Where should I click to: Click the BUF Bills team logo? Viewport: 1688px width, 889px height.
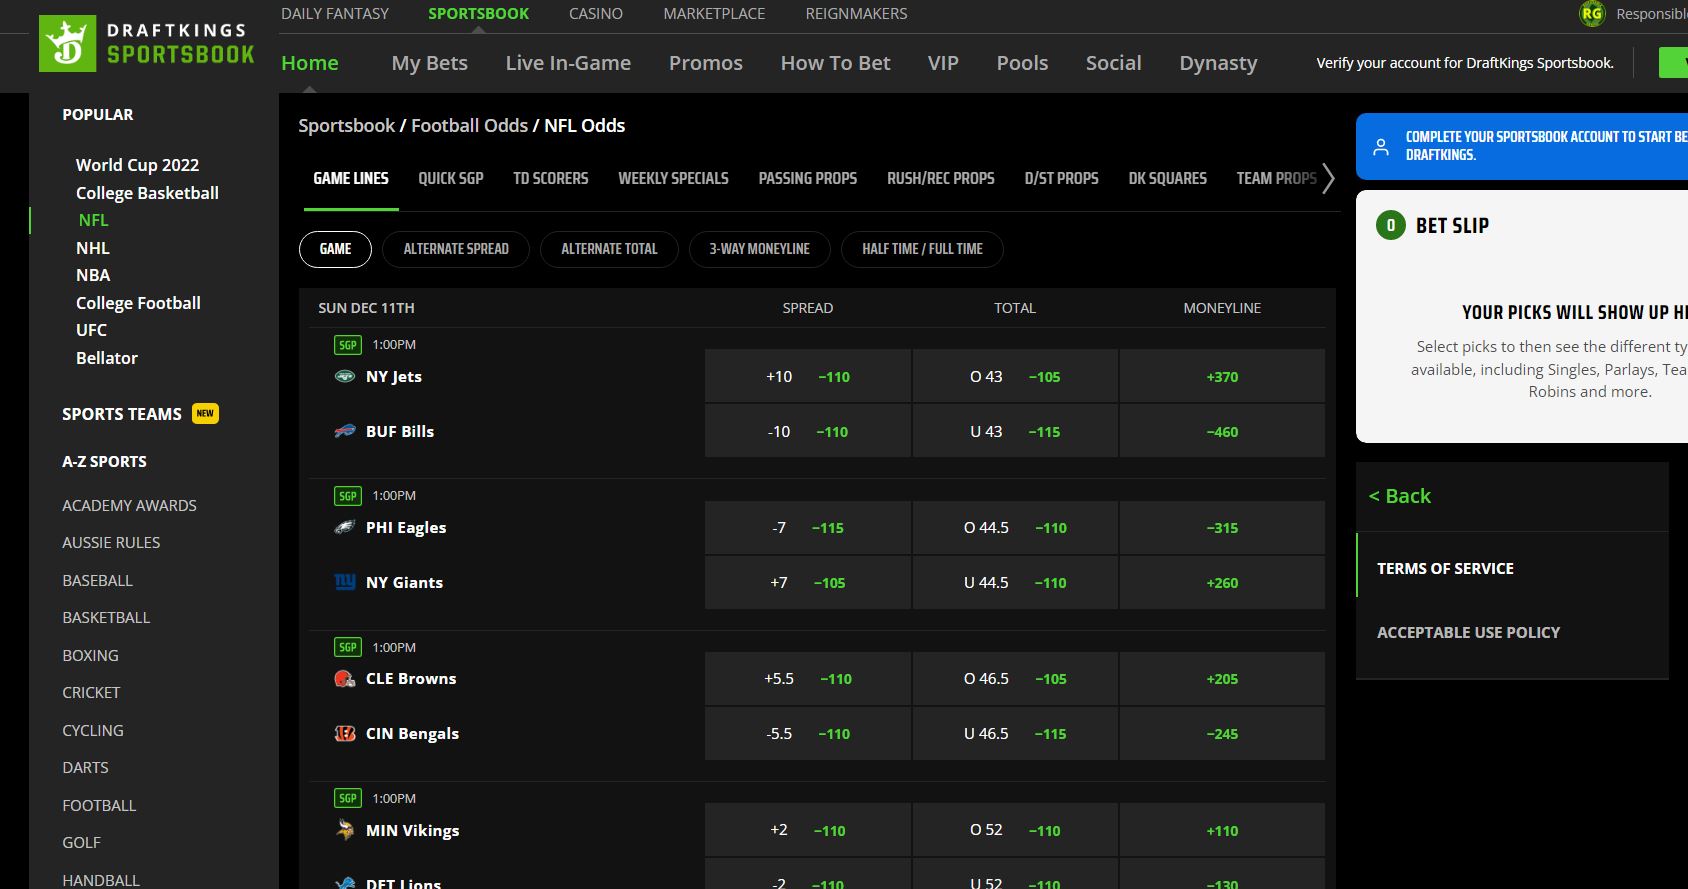point(344,431)
